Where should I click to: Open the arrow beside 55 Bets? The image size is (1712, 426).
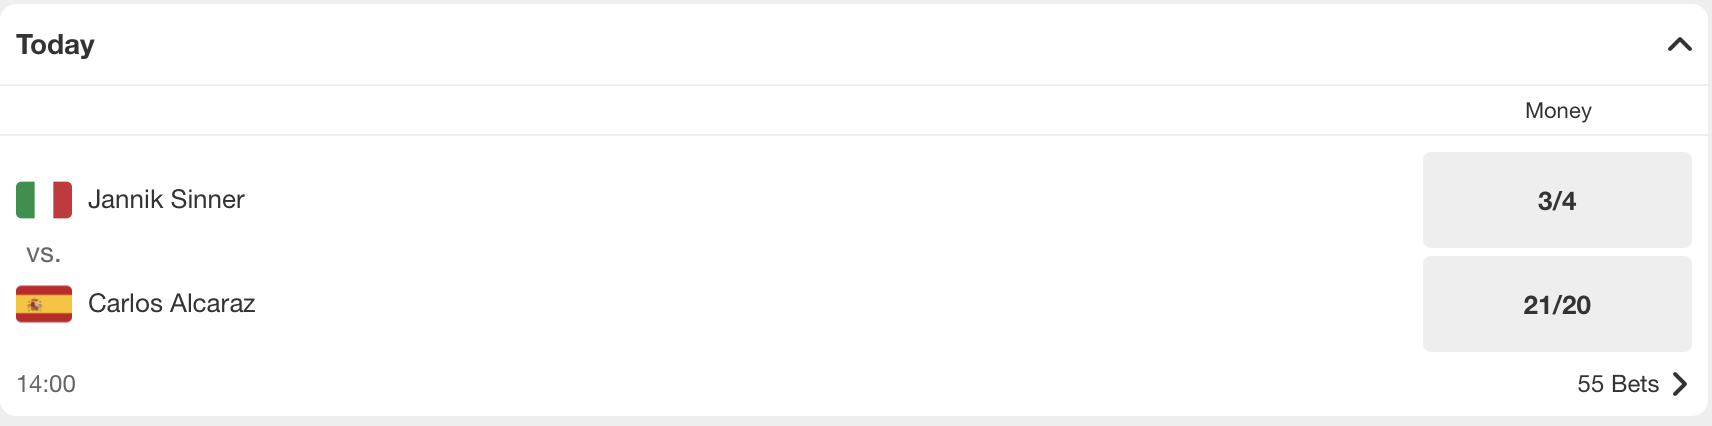pos(1680,384)
